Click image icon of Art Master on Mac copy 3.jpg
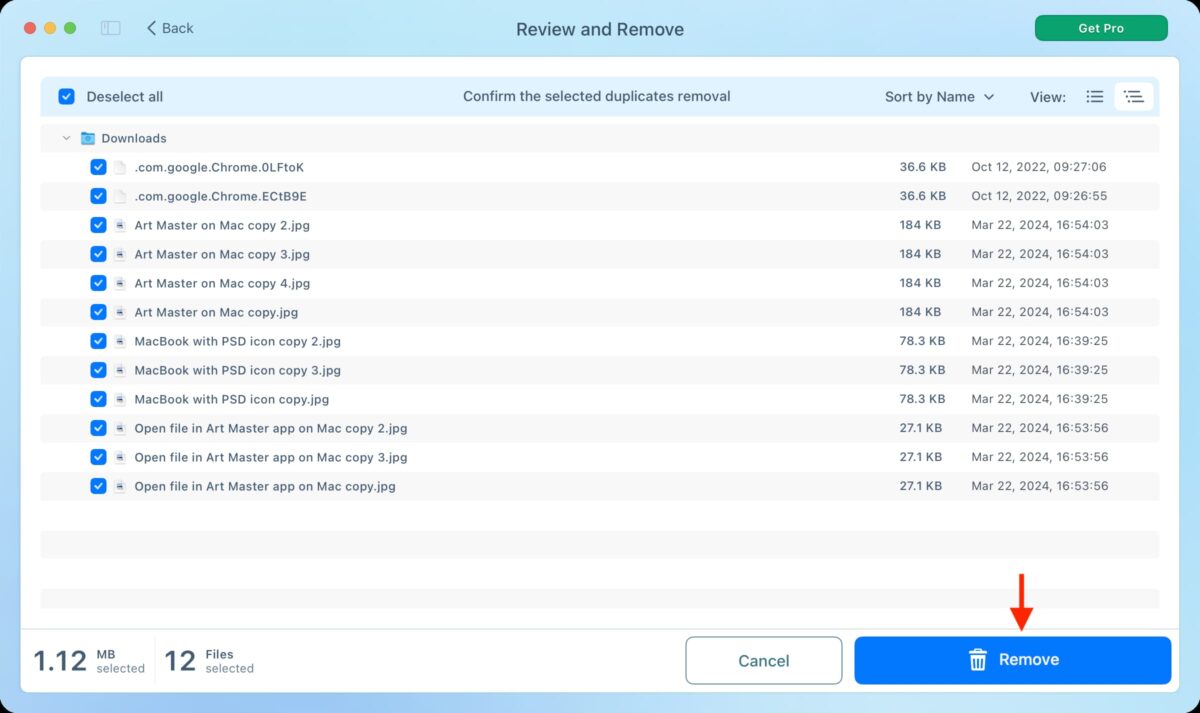The height and width of the screenshot is (713, 1200). 120,255
